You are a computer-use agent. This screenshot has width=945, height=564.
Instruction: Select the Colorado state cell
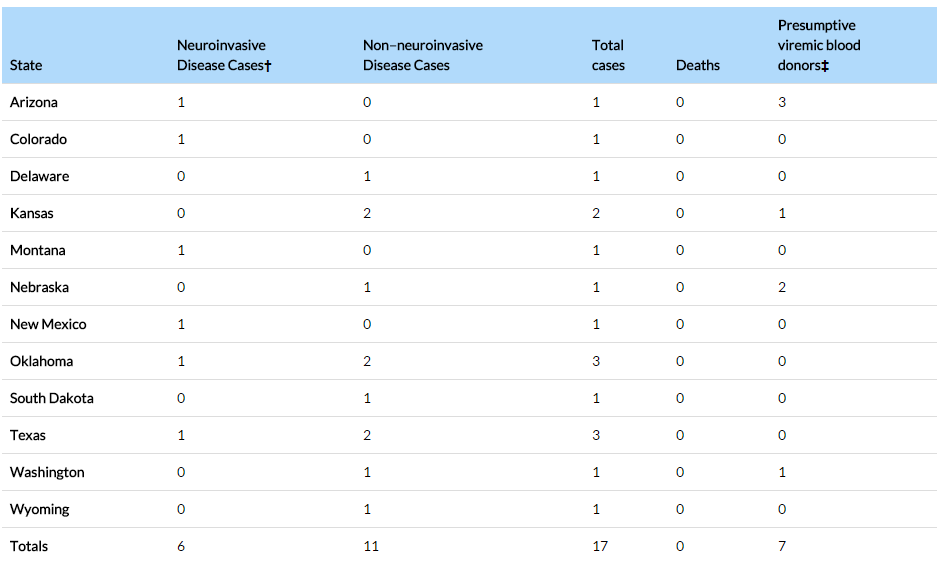(39, 139)
